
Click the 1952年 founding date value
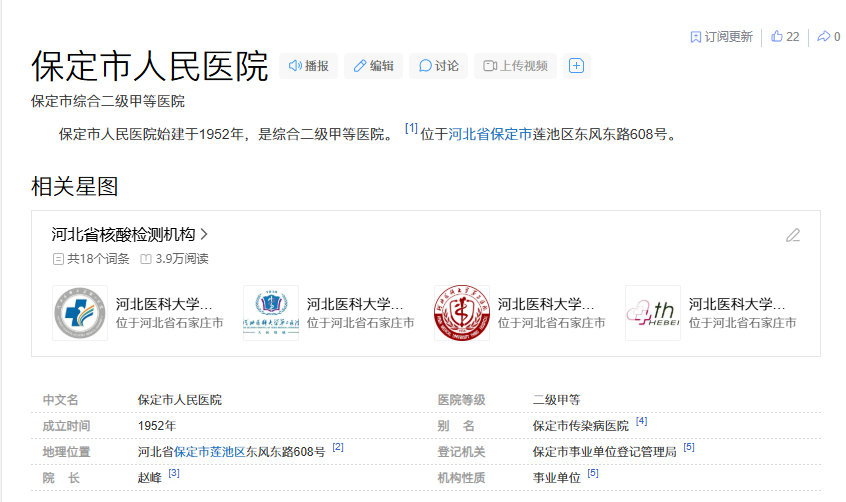[x=157, y=426]
